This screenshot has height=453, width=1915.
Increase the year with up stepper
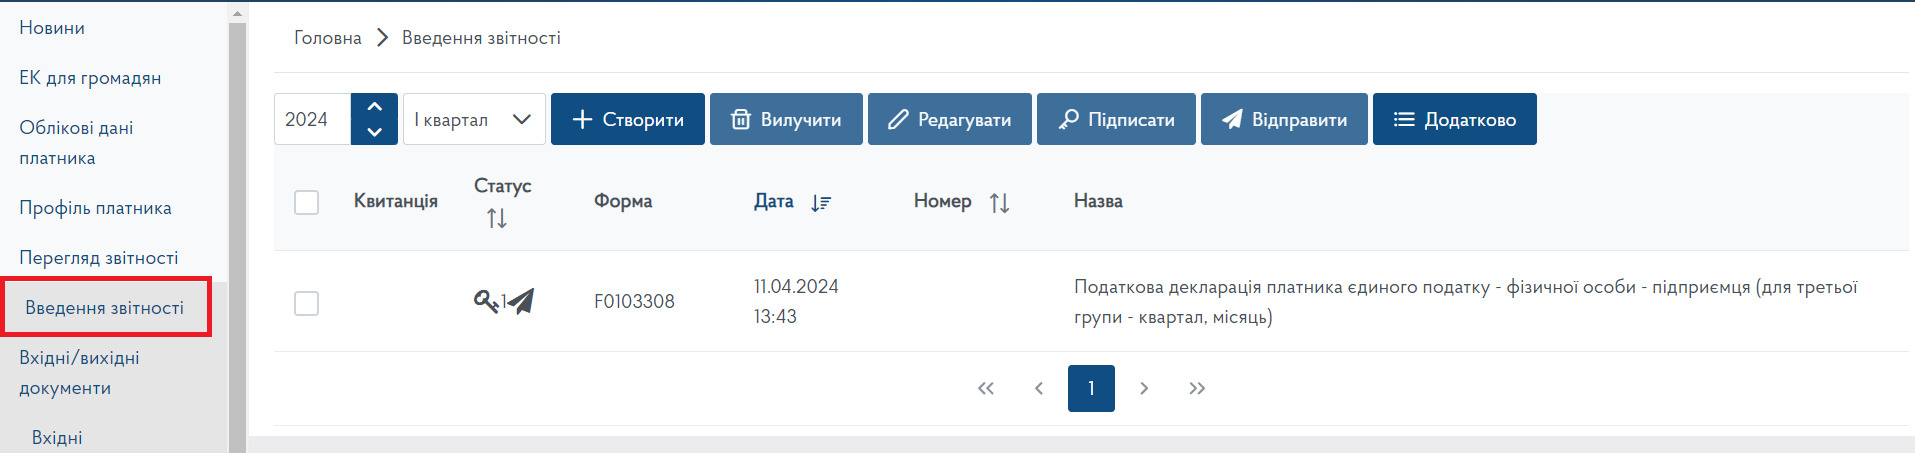374,106
